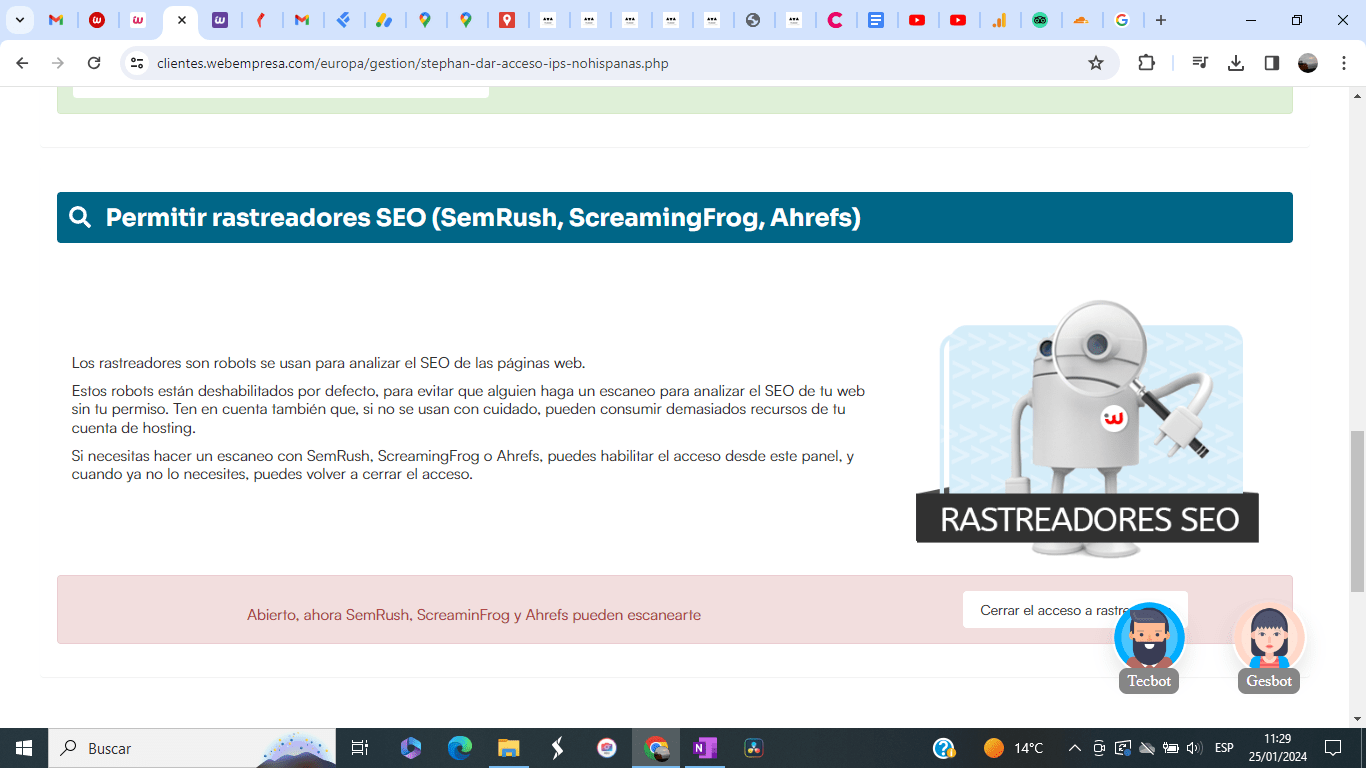Open the Chrome profile avatar
The height and width of the screenshot is (768, 1366).
pyautogui.click(x=1308, y=63)
